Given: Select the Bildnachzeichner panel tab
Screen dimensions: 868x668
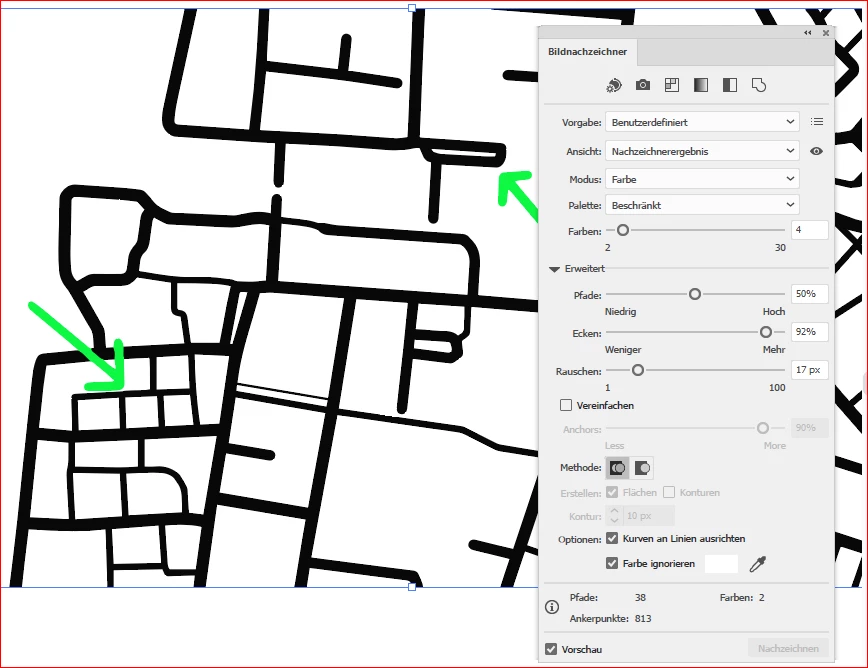Looking at the screenshot, I should tap(587, 51).
